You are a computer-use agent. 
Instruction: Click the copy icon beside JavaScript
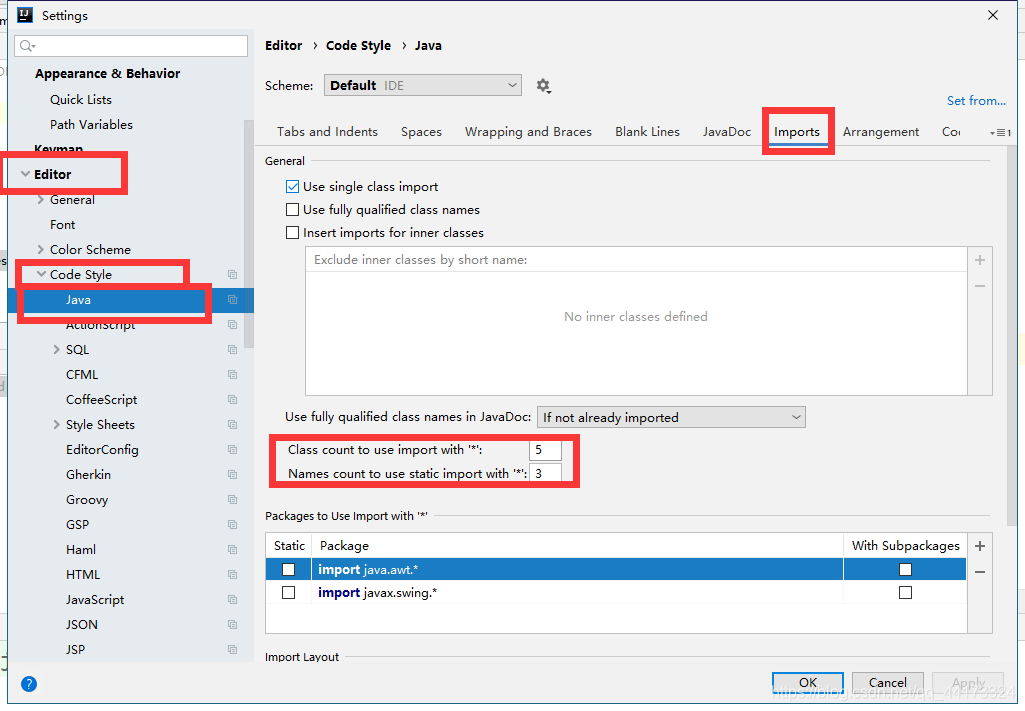[x=232, y=599]
